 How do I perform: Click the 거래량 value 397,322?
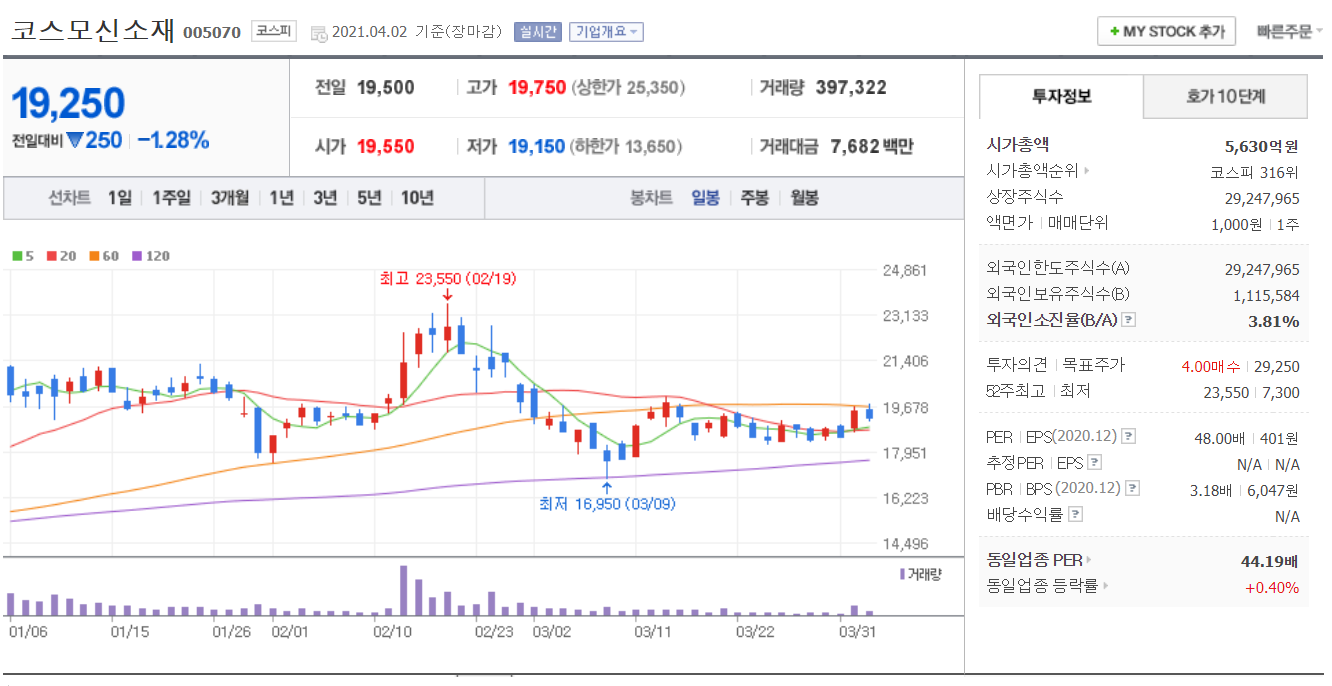[851, 88]
